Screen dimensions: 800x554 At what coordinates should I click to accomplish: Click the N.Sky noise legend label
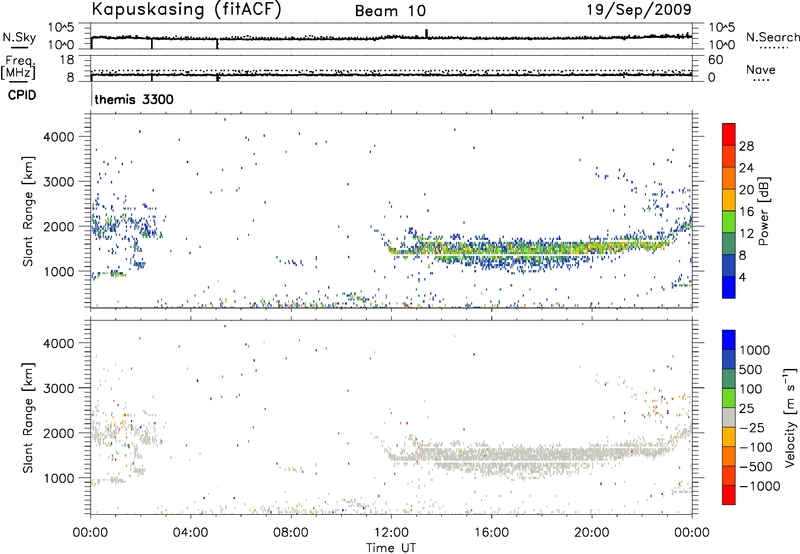(x=20, y=37)
